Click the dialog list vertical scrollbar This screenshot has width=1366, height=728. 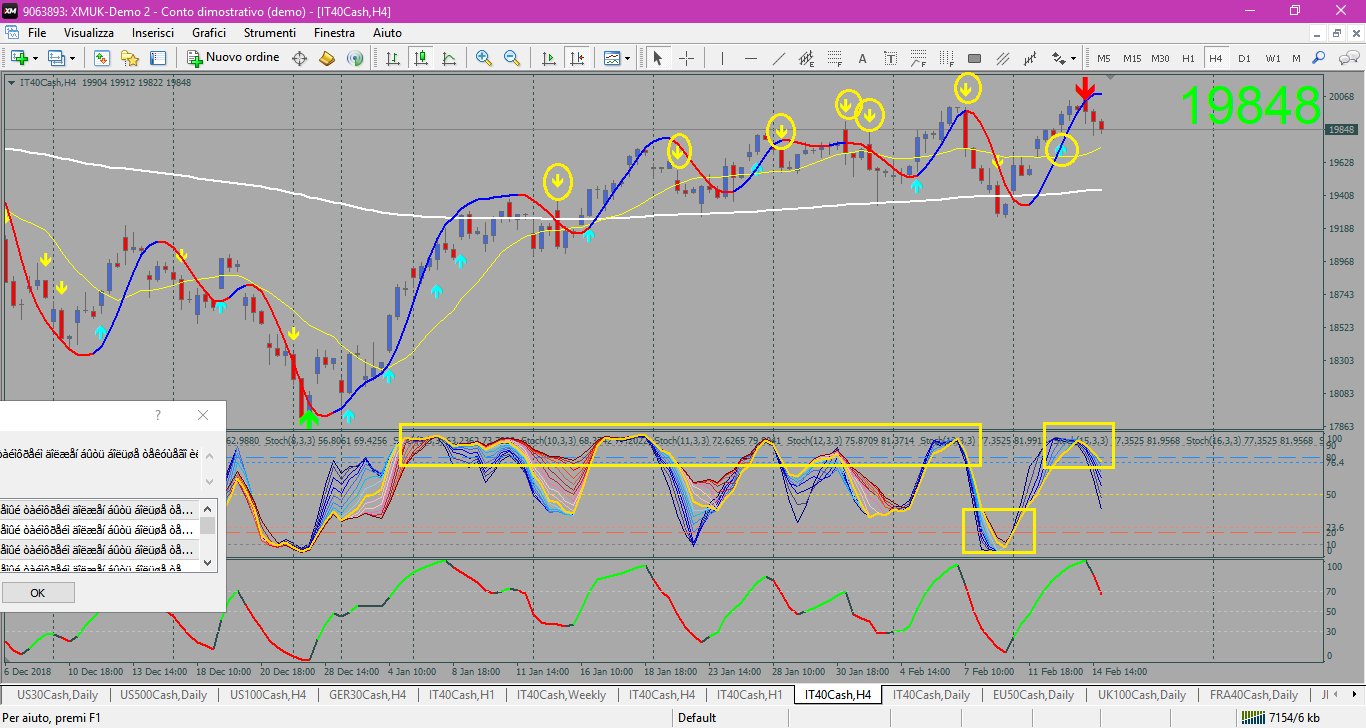(x=208, y=535)
